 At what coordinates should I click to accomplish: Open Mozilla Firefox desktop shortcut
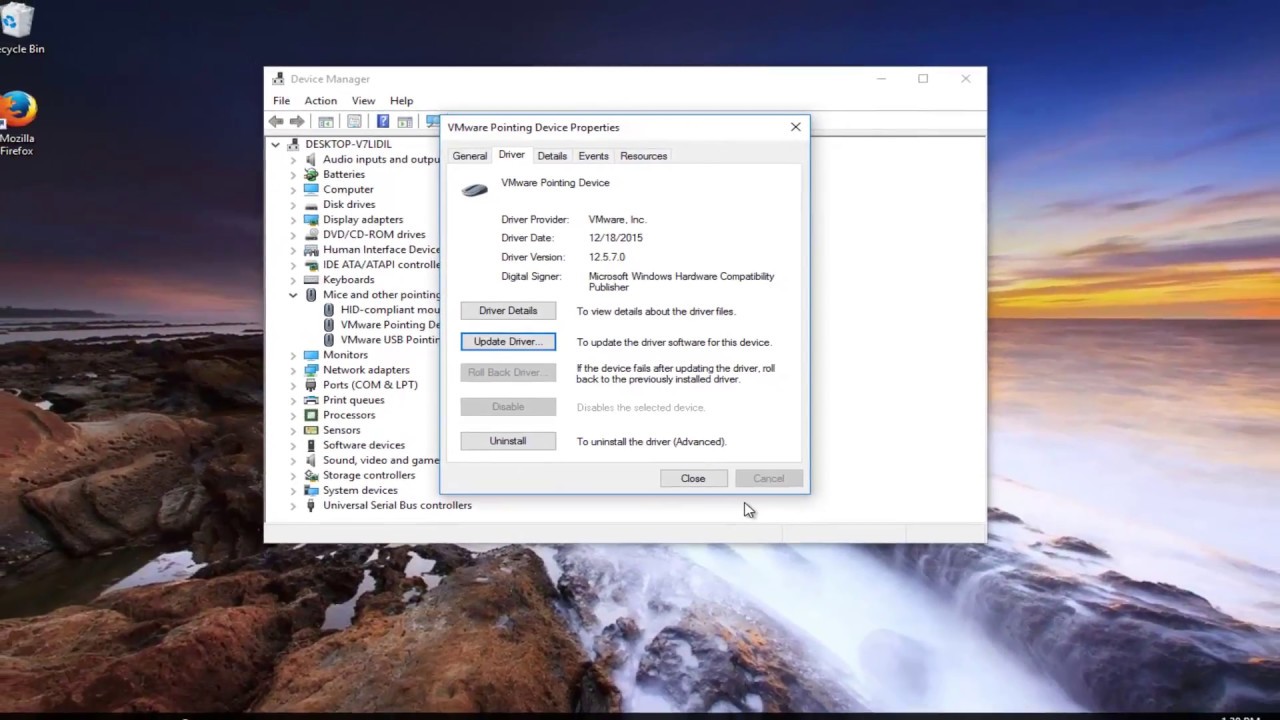pos(16,122)
